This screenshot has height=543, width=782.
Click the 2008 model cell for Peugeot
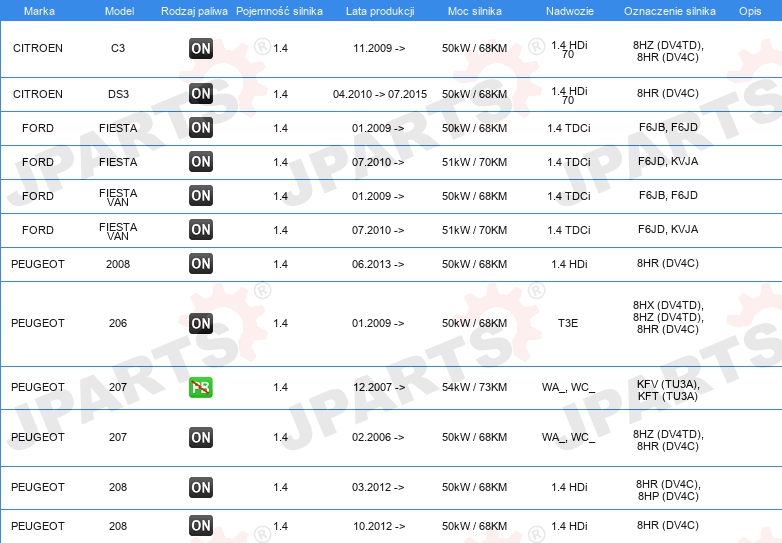coord(118,264)
